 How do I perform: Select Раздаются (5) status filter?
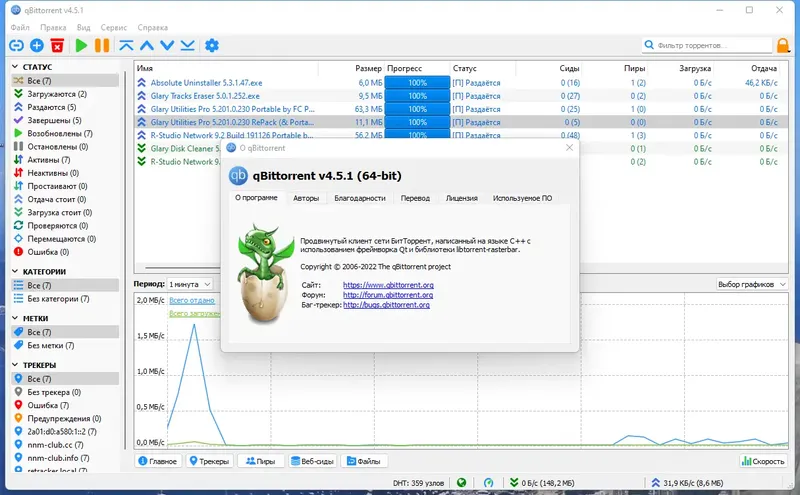pos(65,107)
